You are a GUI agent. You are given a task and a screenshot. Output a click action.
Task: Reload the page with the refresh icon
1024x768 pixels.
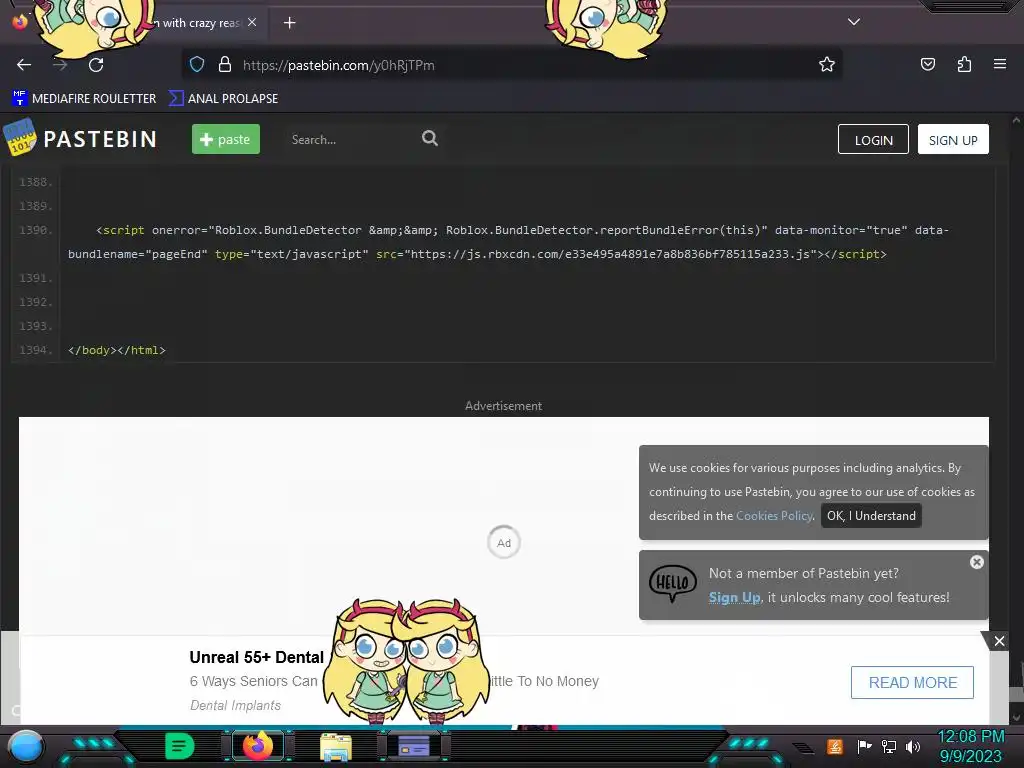96,65
